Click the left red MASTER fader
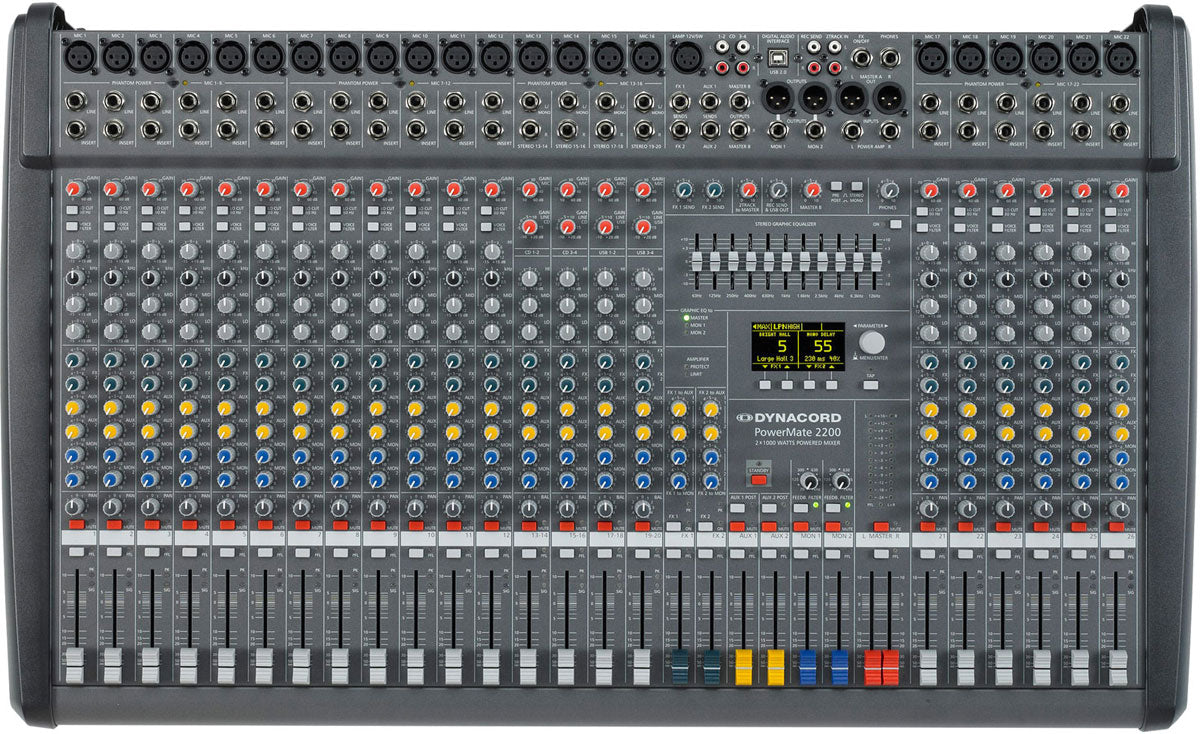The height and width of the screenshot is (734, 1200). [872, 667]
